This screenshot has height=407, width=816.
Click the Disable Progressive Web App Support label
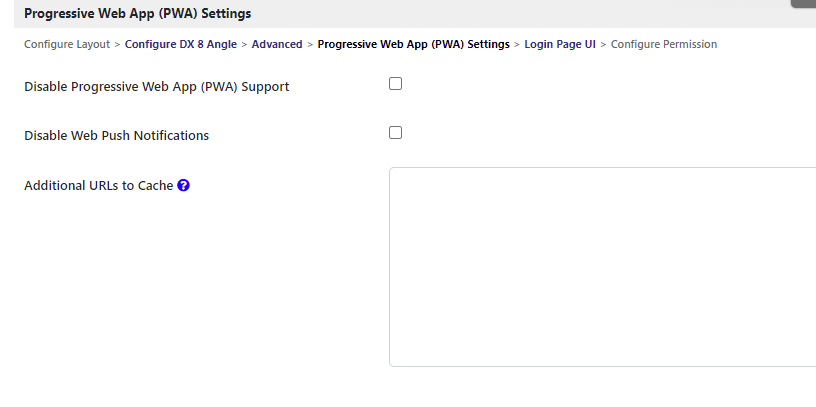(x=156, y=87)
